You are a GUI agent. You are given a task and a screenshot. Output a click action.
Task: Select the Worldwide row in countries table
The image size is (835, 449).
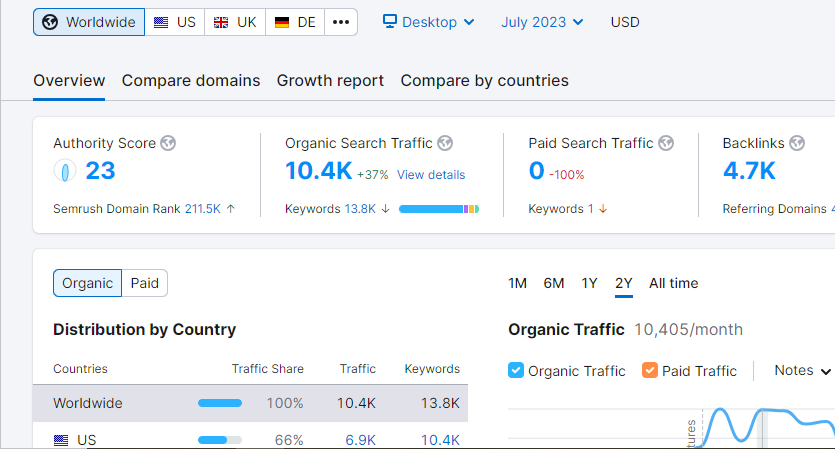[x=250, y=403]
